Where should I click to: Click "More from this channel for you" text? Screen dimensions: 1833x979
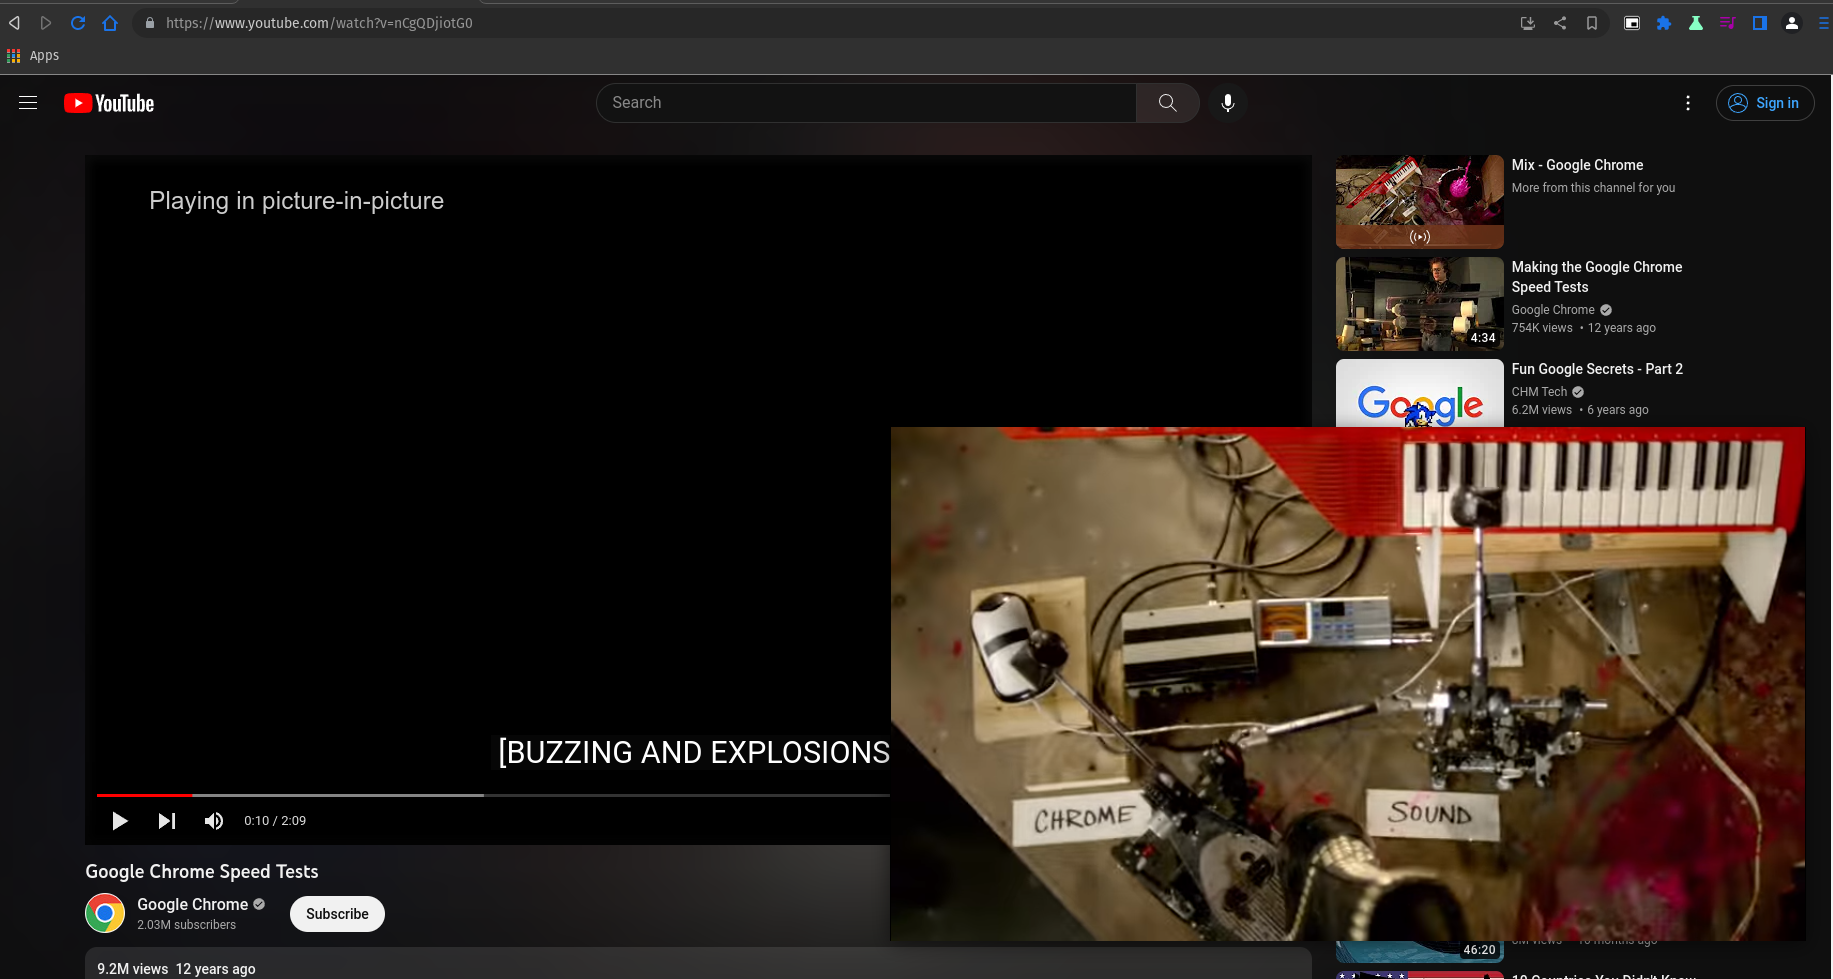coord(1593,188)
